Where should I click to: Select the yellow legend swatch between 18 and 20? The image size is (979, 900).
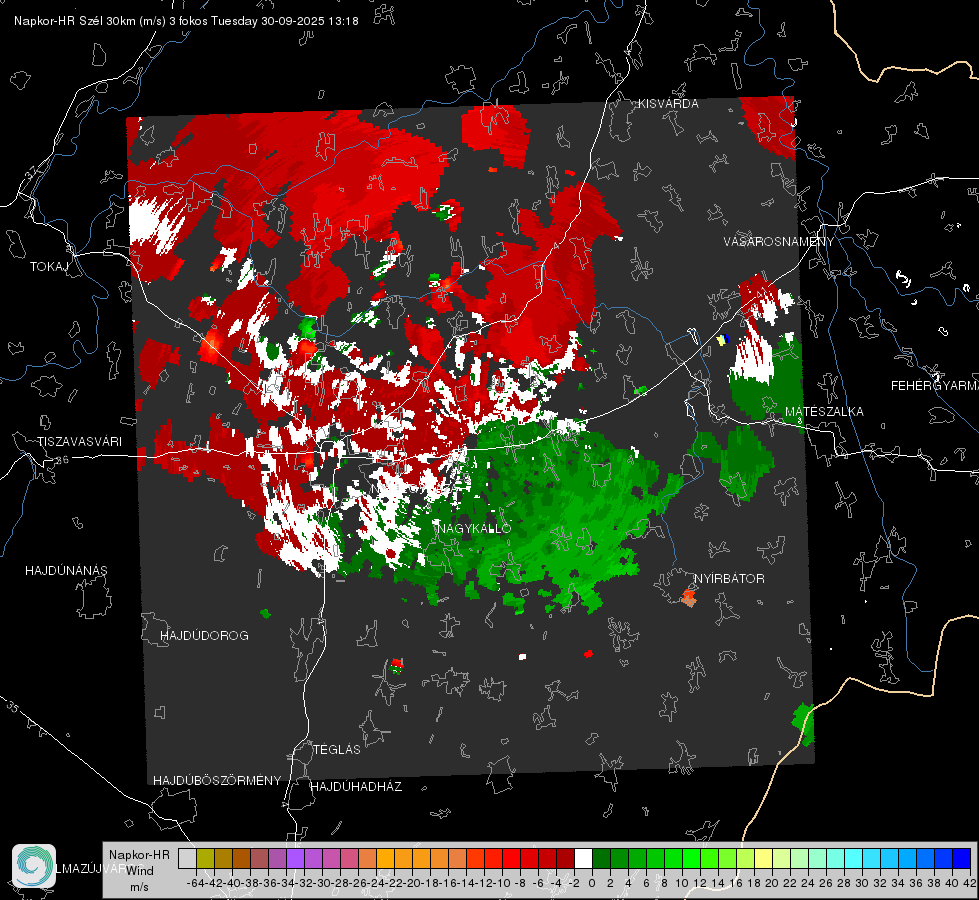tap(763, 859)
